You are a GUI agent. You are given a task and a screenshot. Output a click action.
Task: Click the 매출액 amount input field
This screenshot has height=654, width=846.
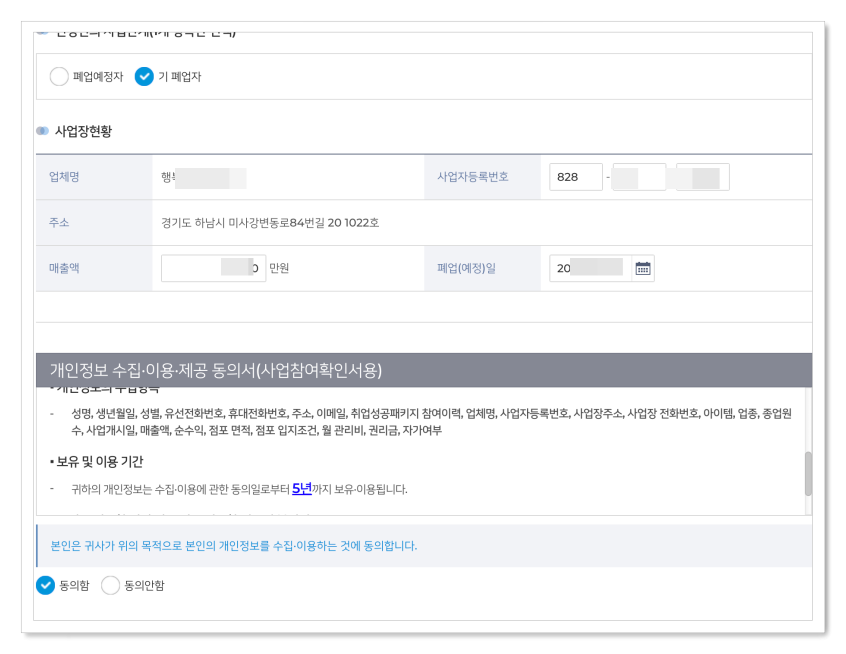(212, 267)
